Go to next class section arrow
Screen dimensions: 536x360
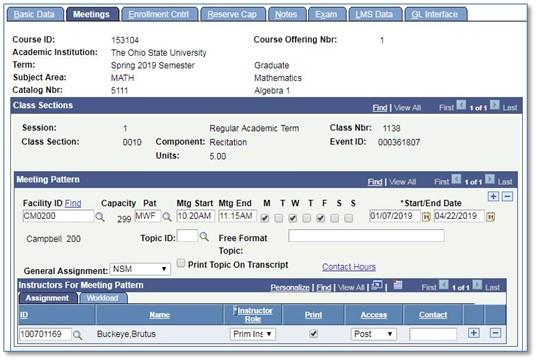tap(494, 105)
